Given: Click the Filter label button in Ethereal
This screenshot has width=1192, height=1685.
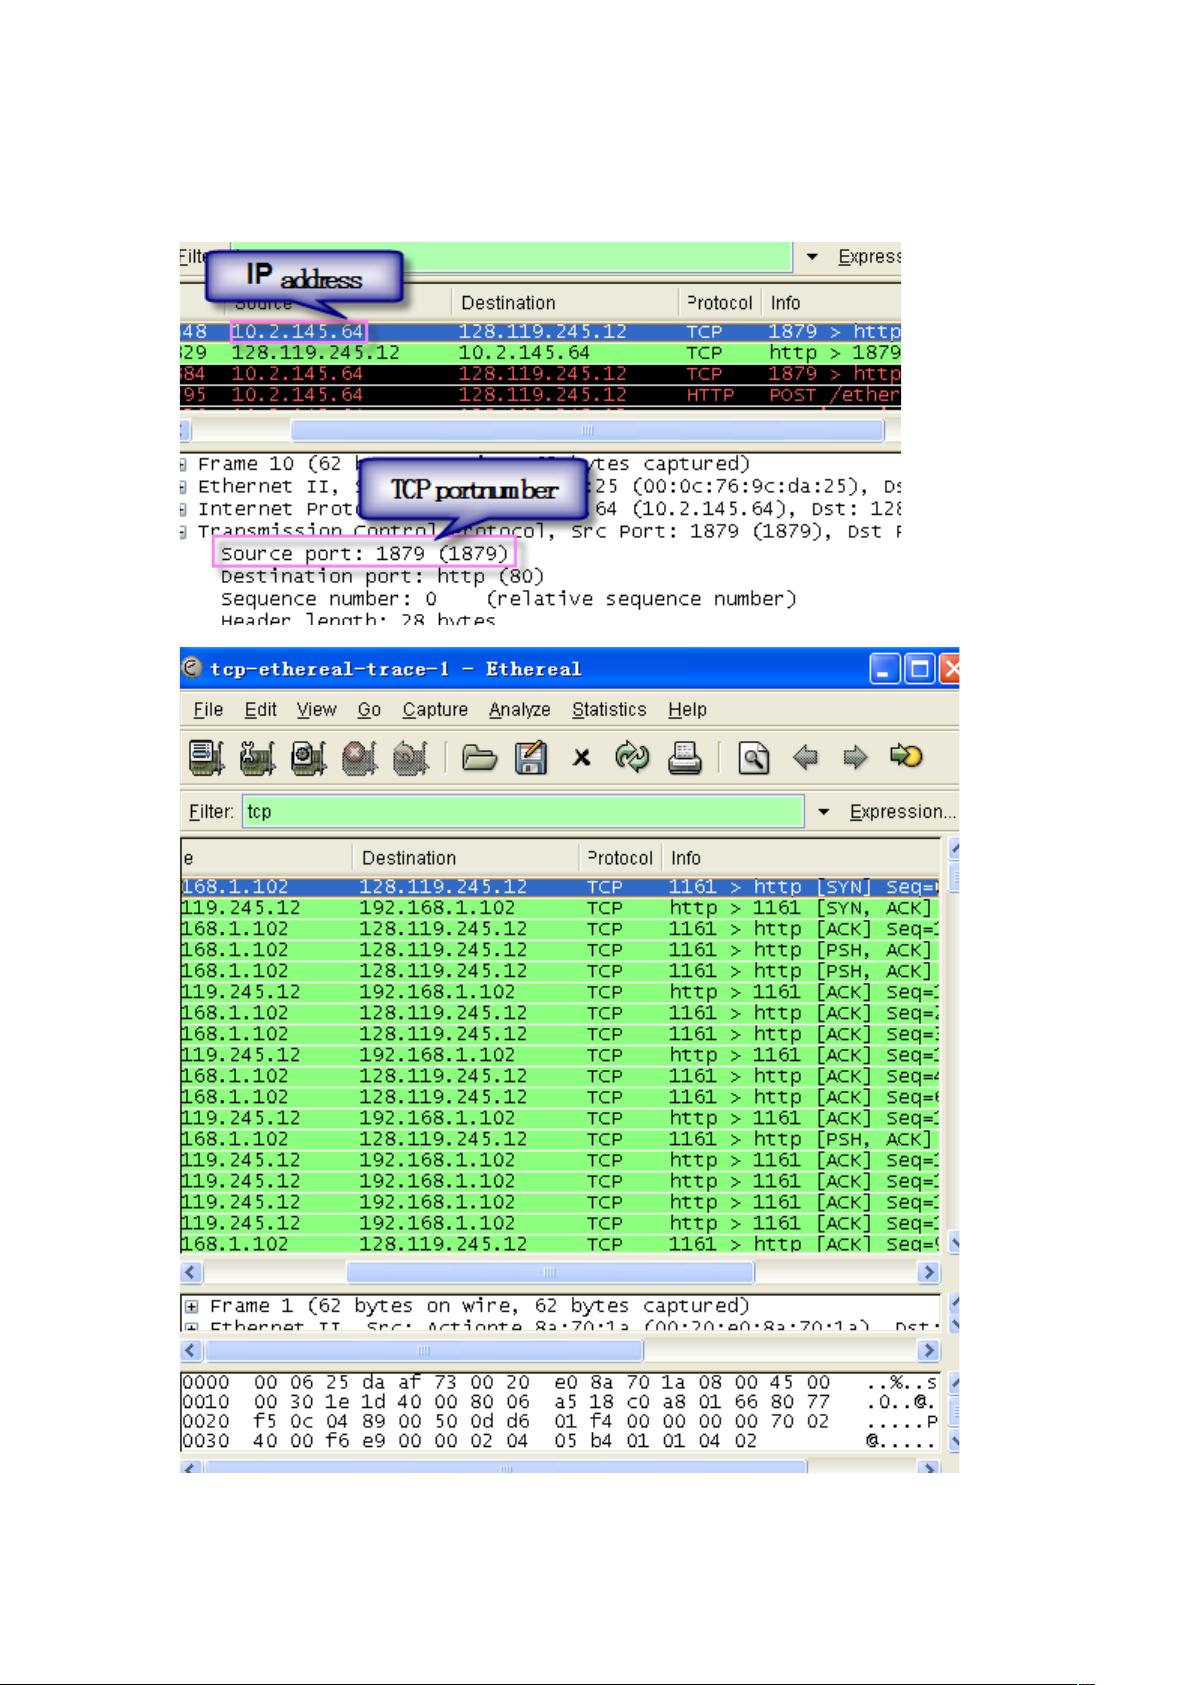Looking at the screenshot, I should coord(211,812).
